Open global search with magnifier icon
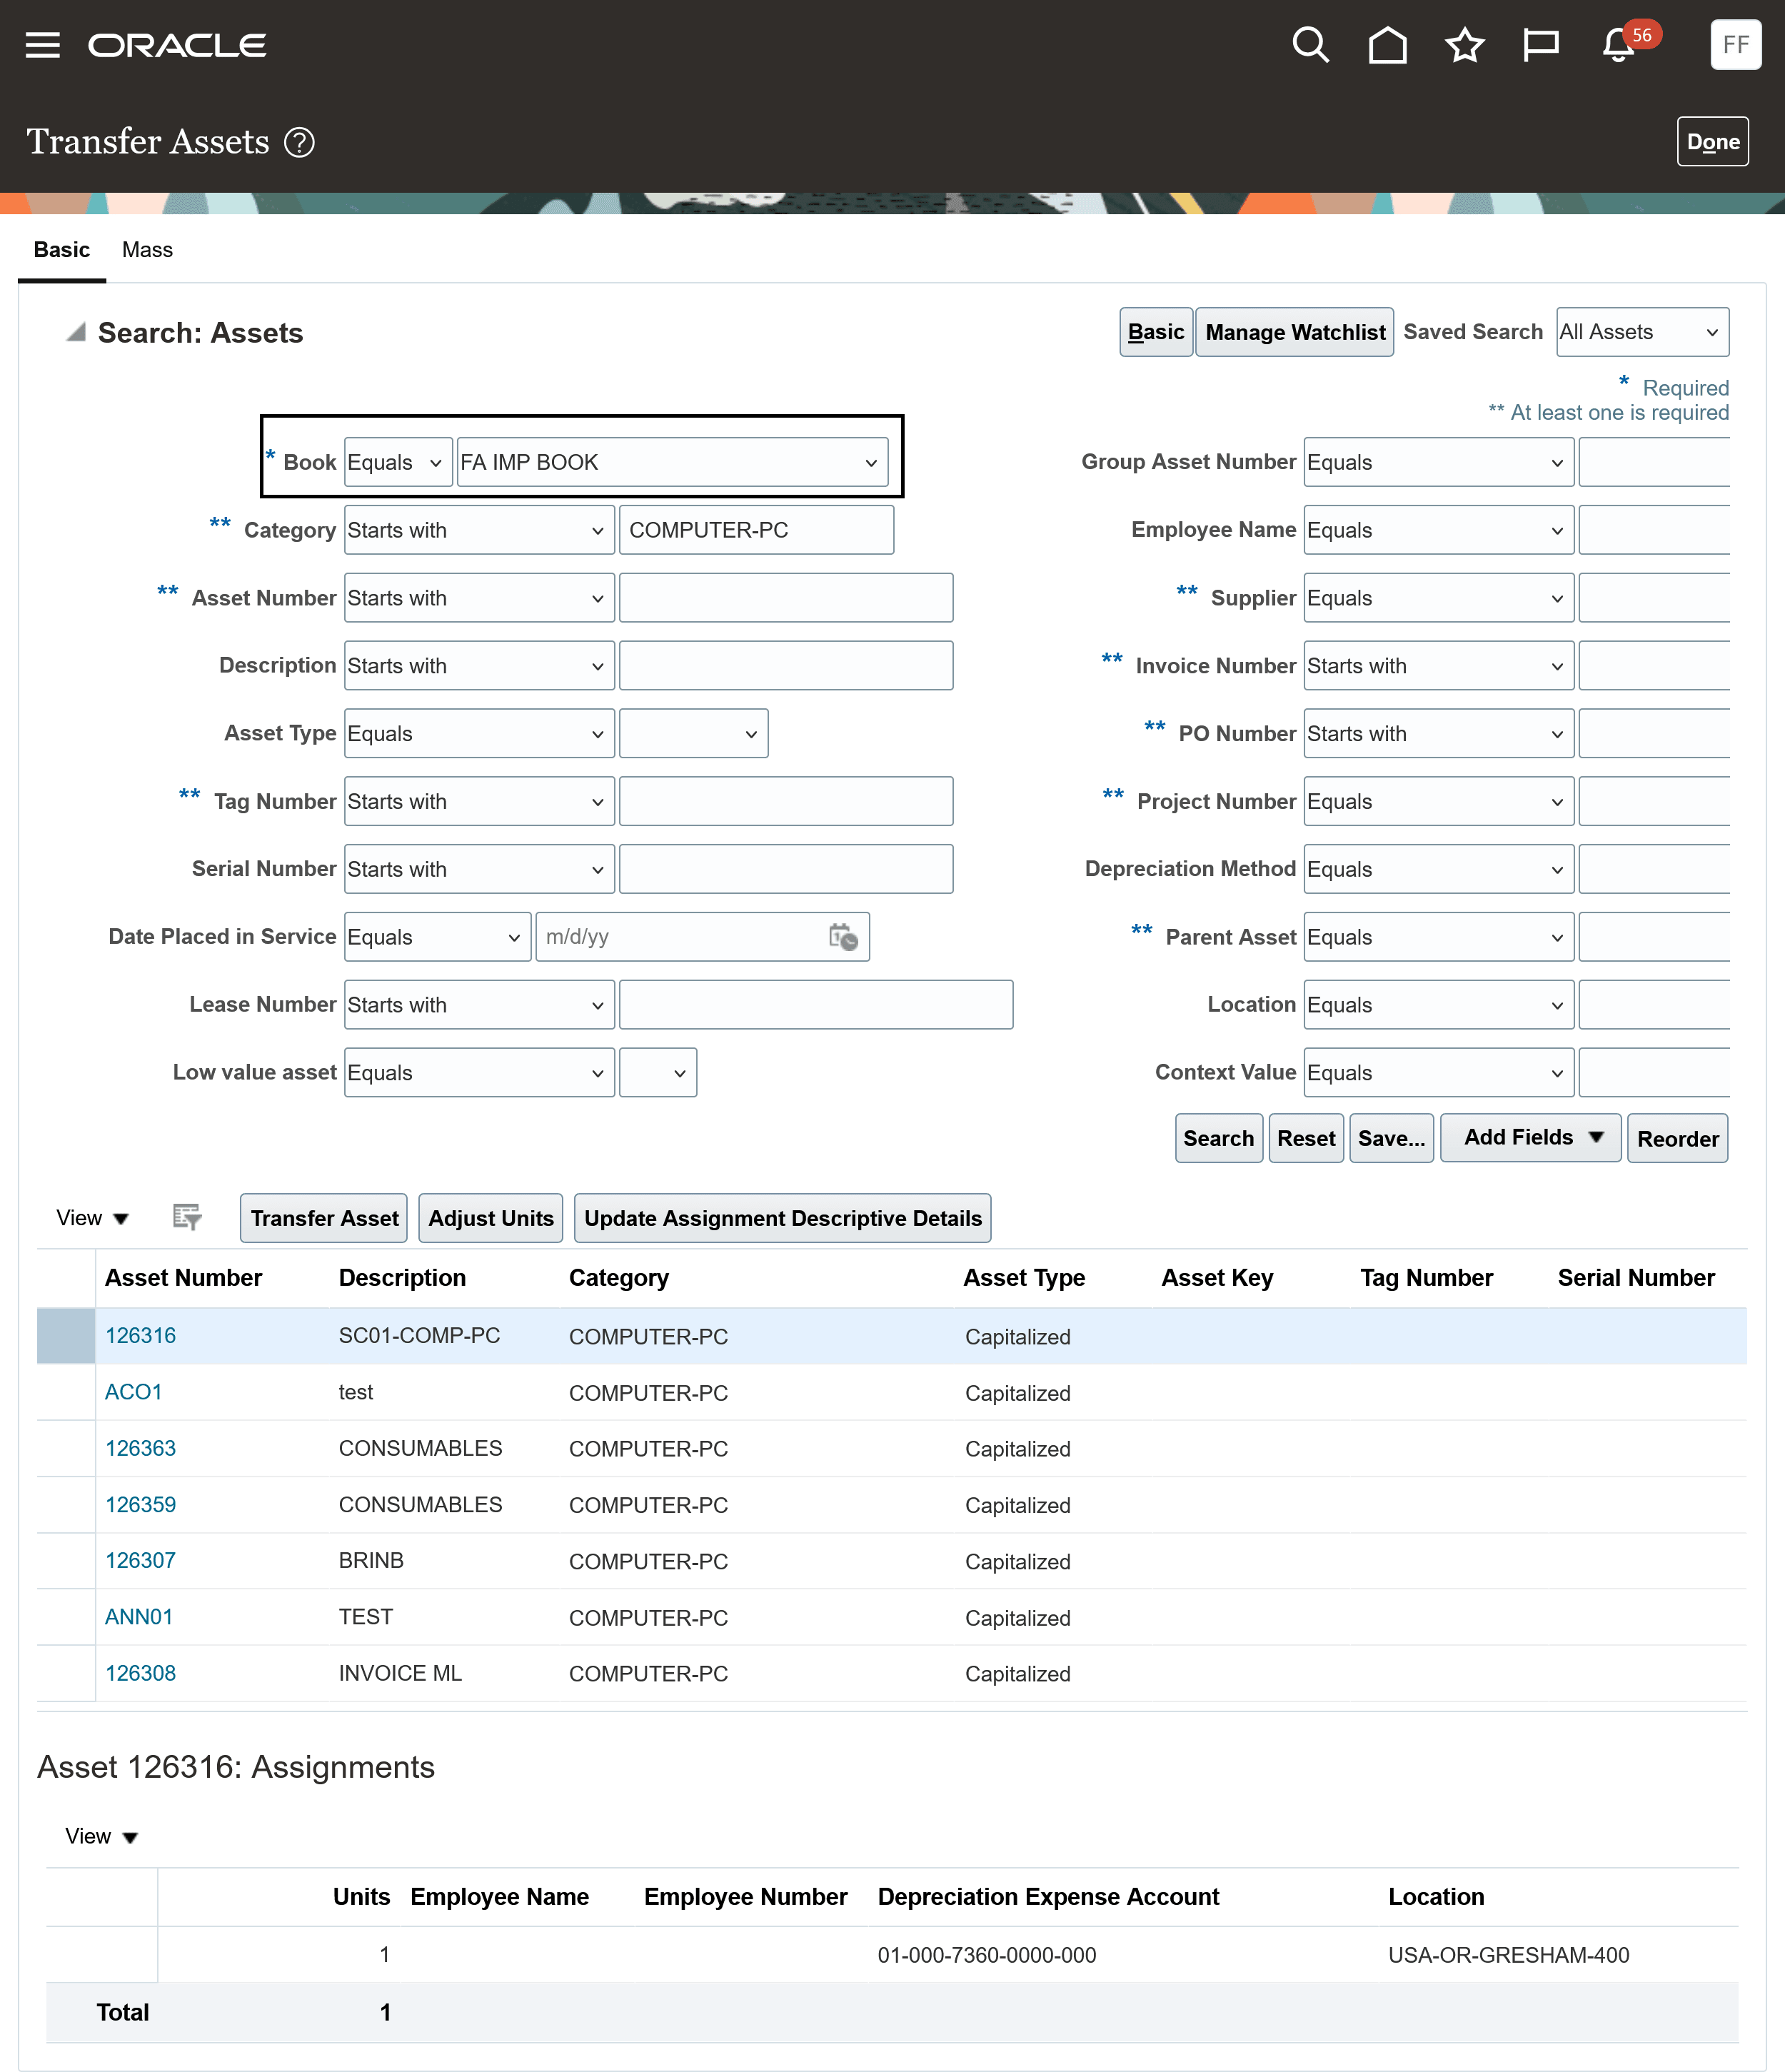This screenshot has width=1785, height=2072. [x=1311, y=44]
